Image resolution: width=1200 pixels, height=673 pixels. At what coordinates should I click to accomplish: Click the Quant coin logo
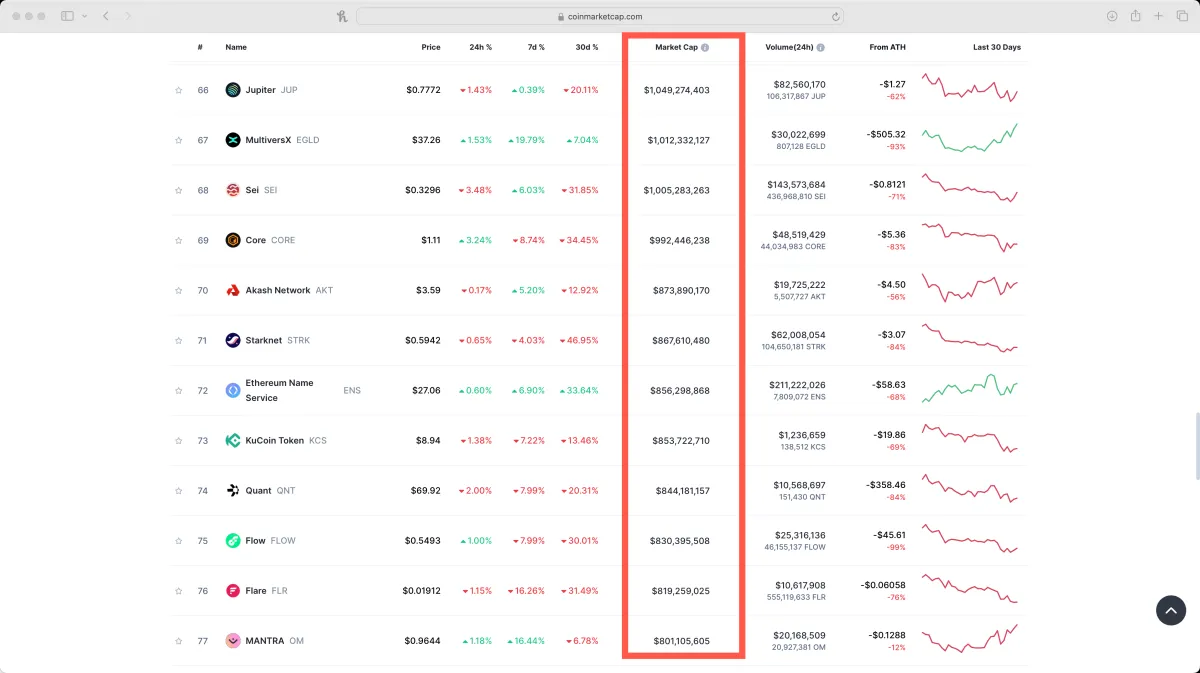233,490
